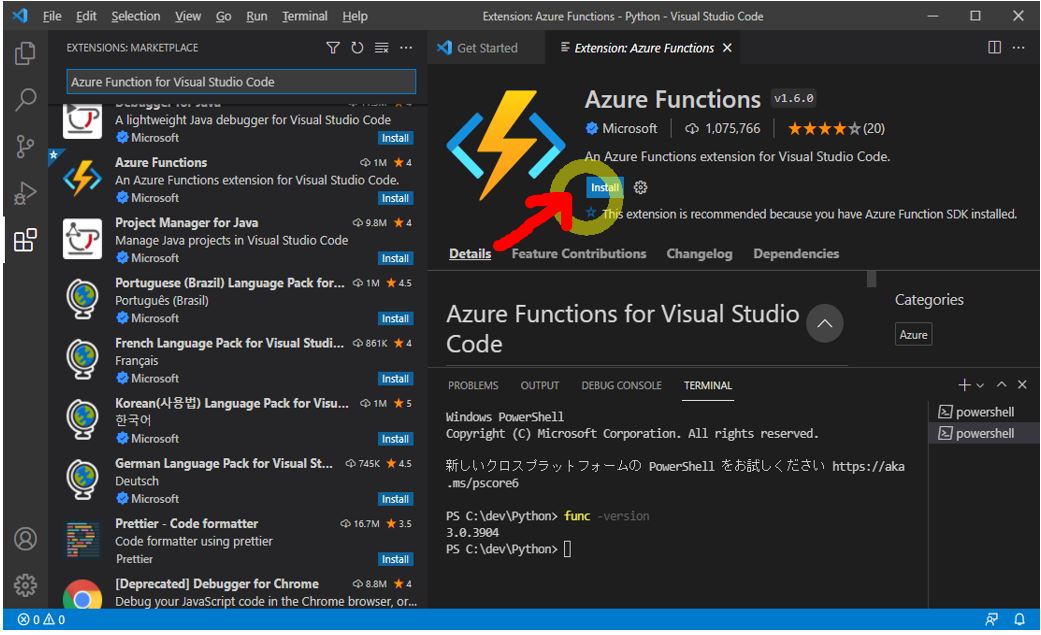
Task: Open the Manage gear in activity bar
Action: [25, 585]
